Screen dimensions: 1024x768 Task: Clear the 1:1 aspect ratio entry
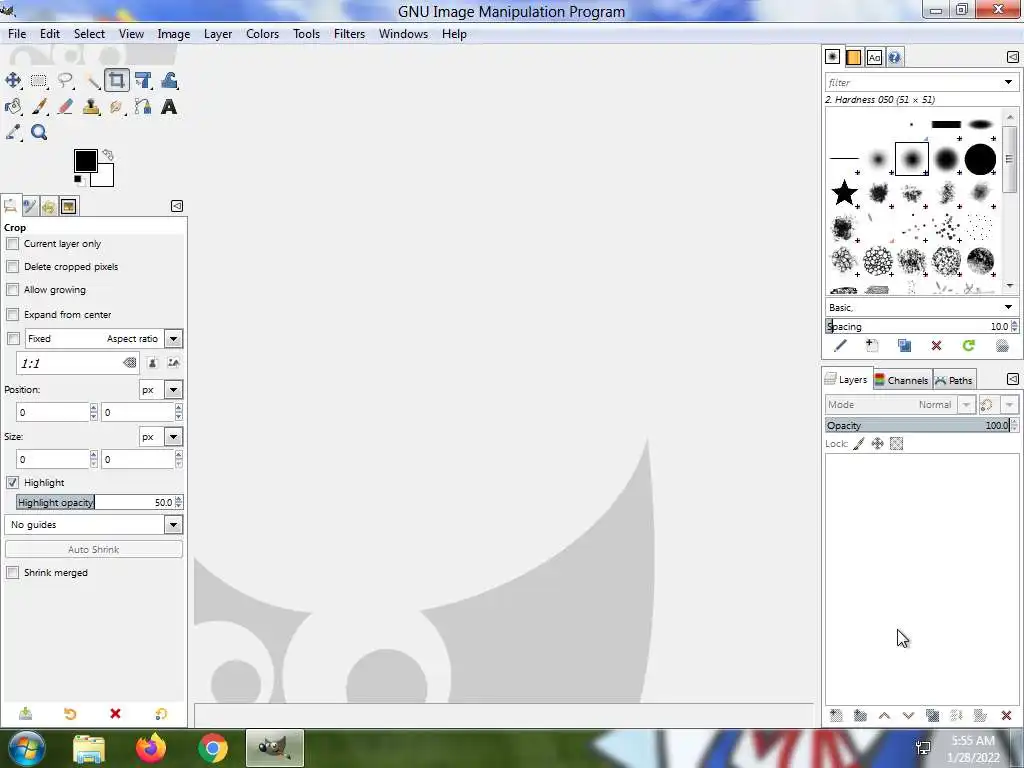(129, 363)
